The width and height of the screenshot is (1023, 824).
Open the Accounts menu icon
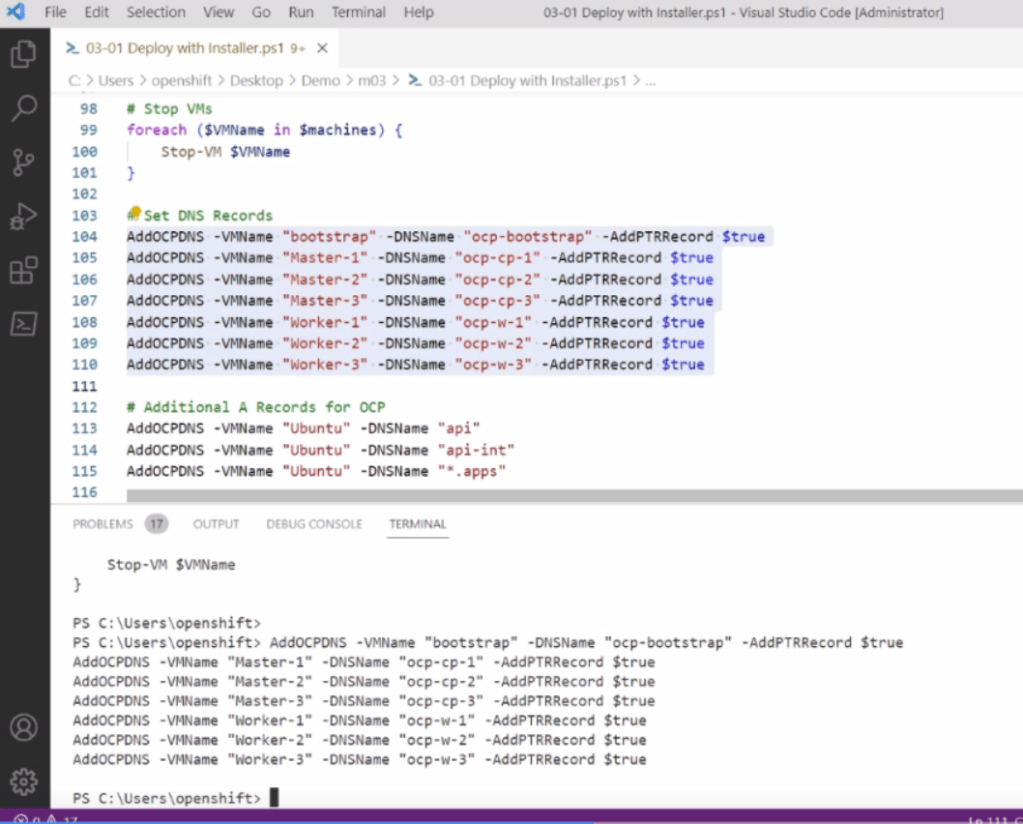23,727
